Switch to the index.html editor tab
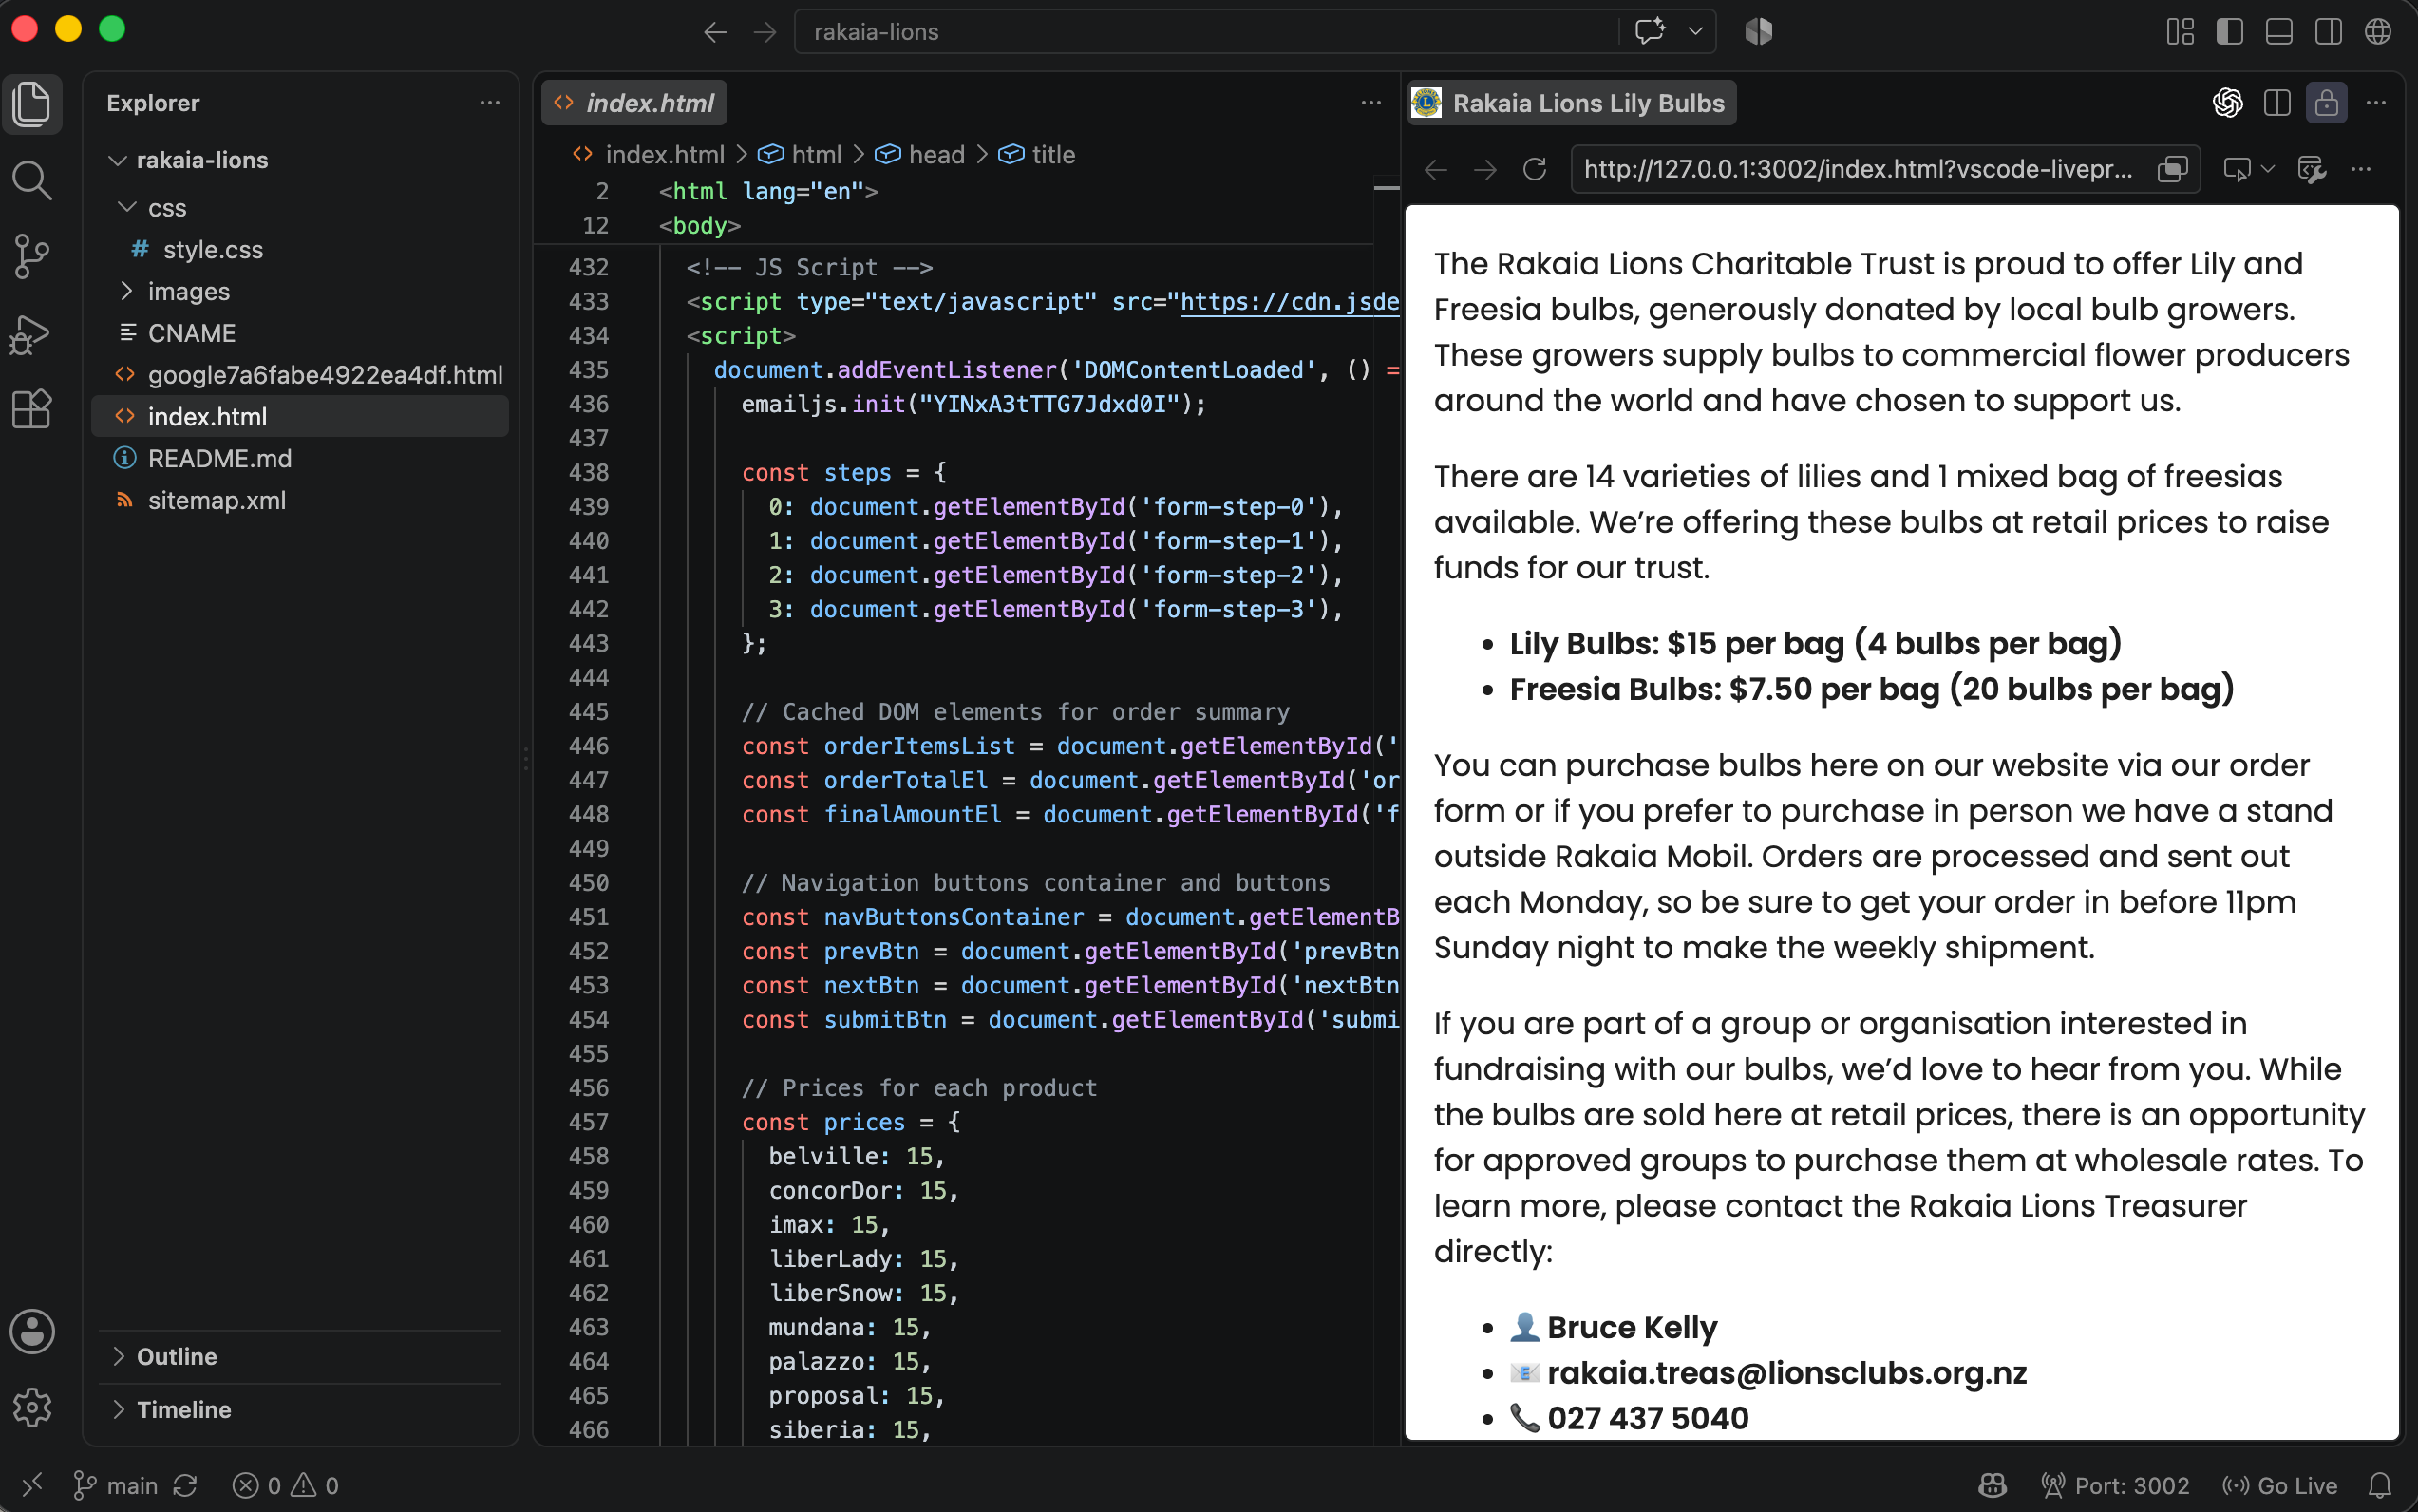The height and width of the screenshot is (1512, 2418). pos(634,103)
